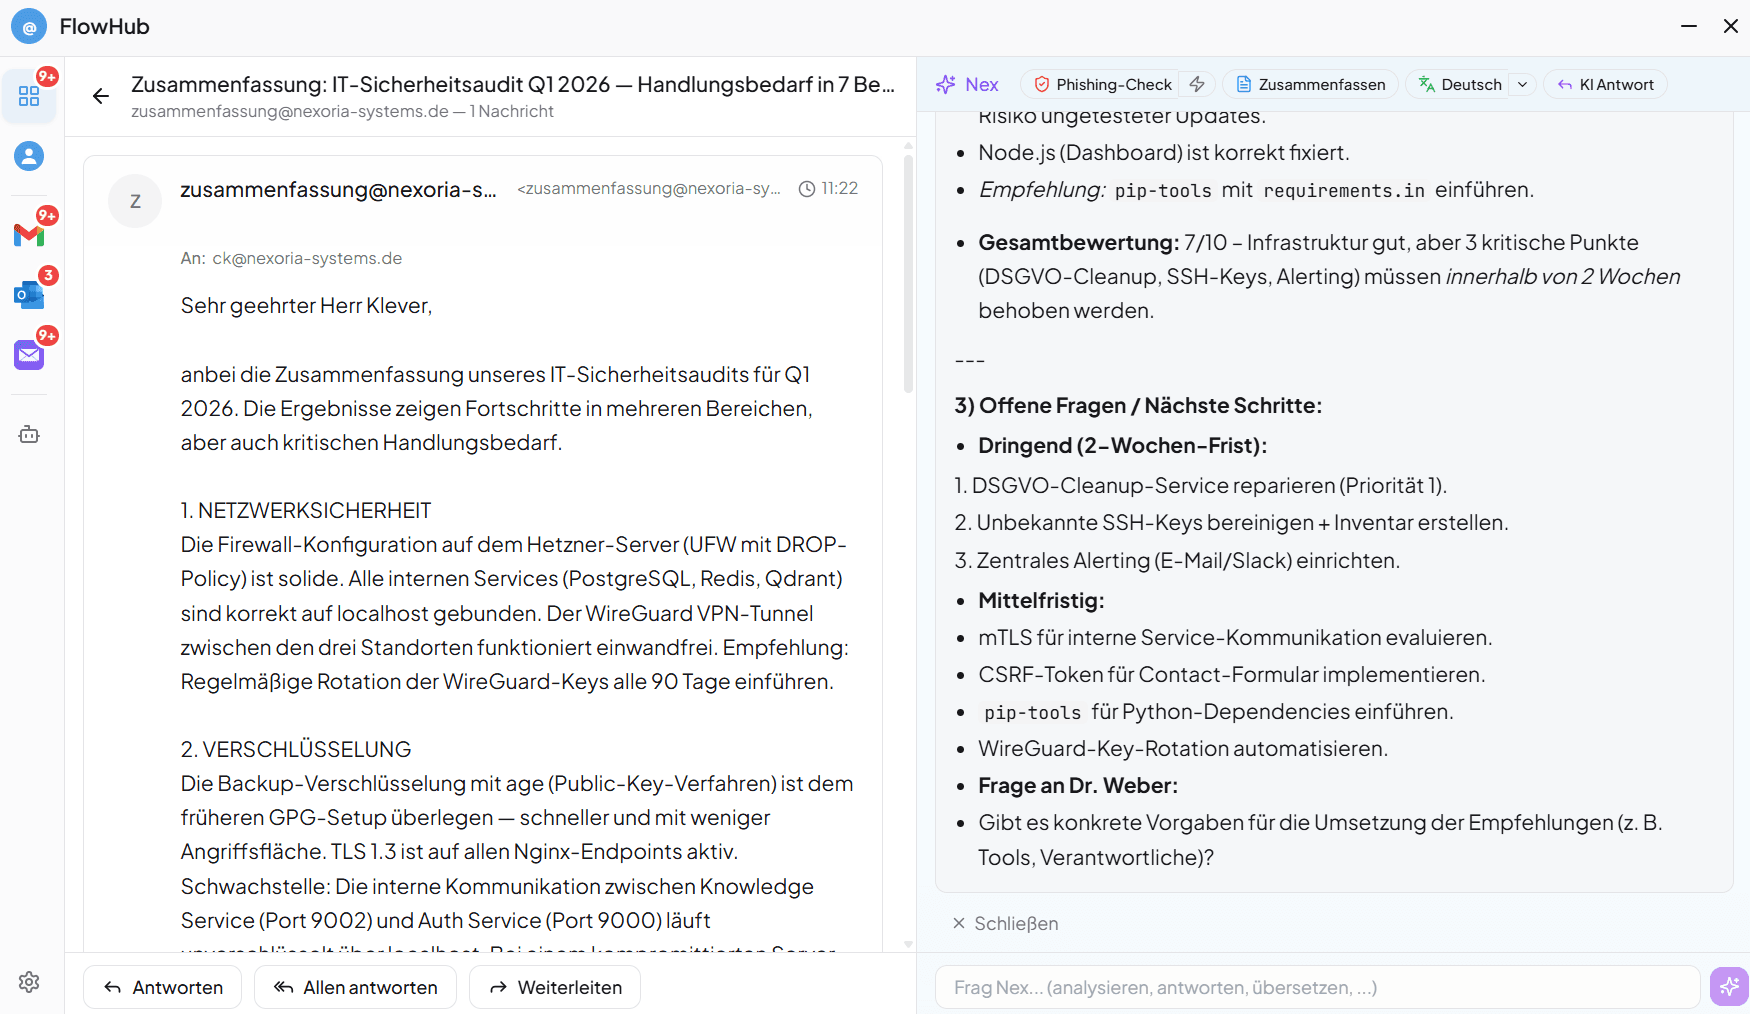This screenshot has height=1014, width=1750.
Task: Open the contacts panel from the sidebar
Action: point(29,156)
